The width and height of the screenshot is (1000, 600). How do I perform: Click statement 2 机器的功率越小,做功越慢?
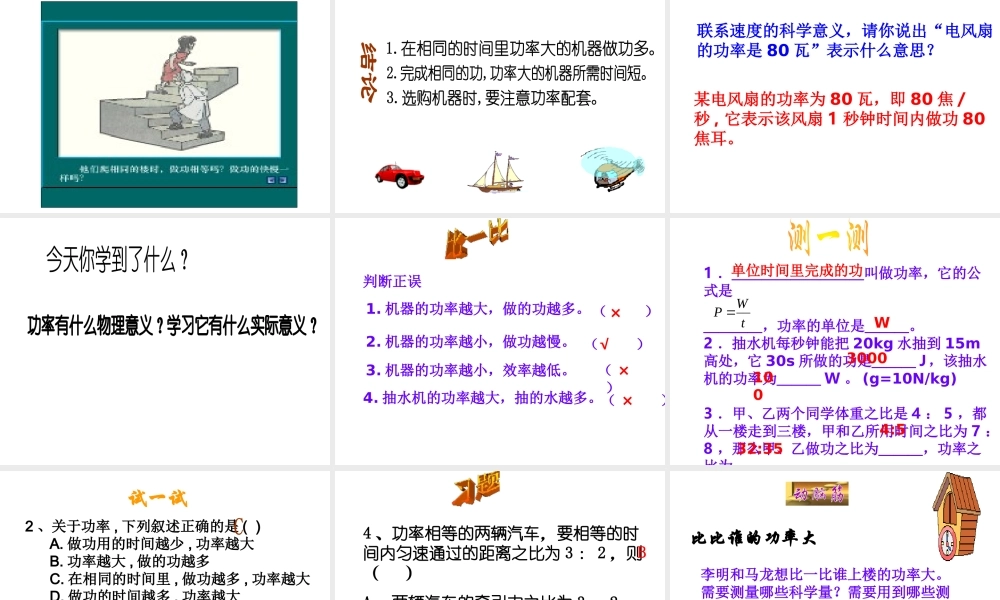pyautogui.click(x=468, y=342)
